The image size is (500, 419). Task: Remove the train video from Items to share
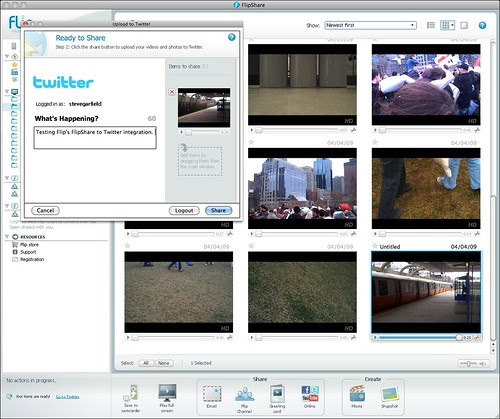[x=172, y=92]
